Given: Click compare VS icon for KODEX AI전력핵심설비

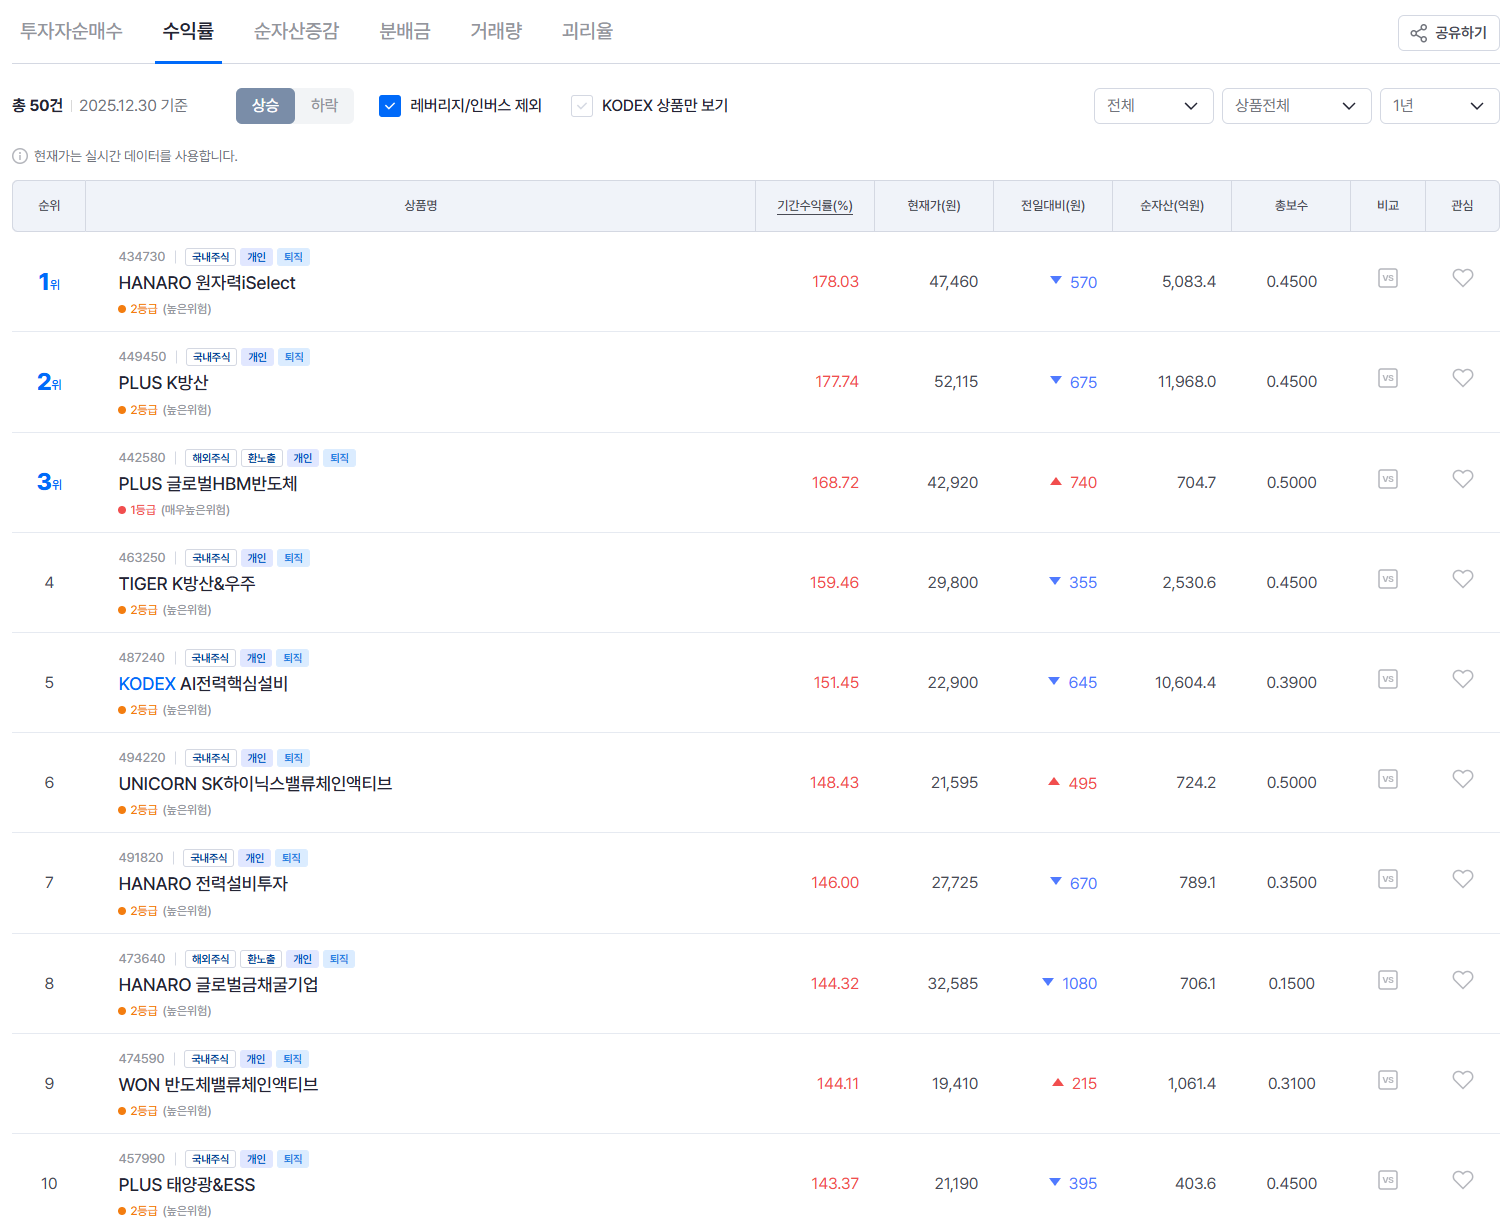Looking at the screenshot, I should (1387, 679).
